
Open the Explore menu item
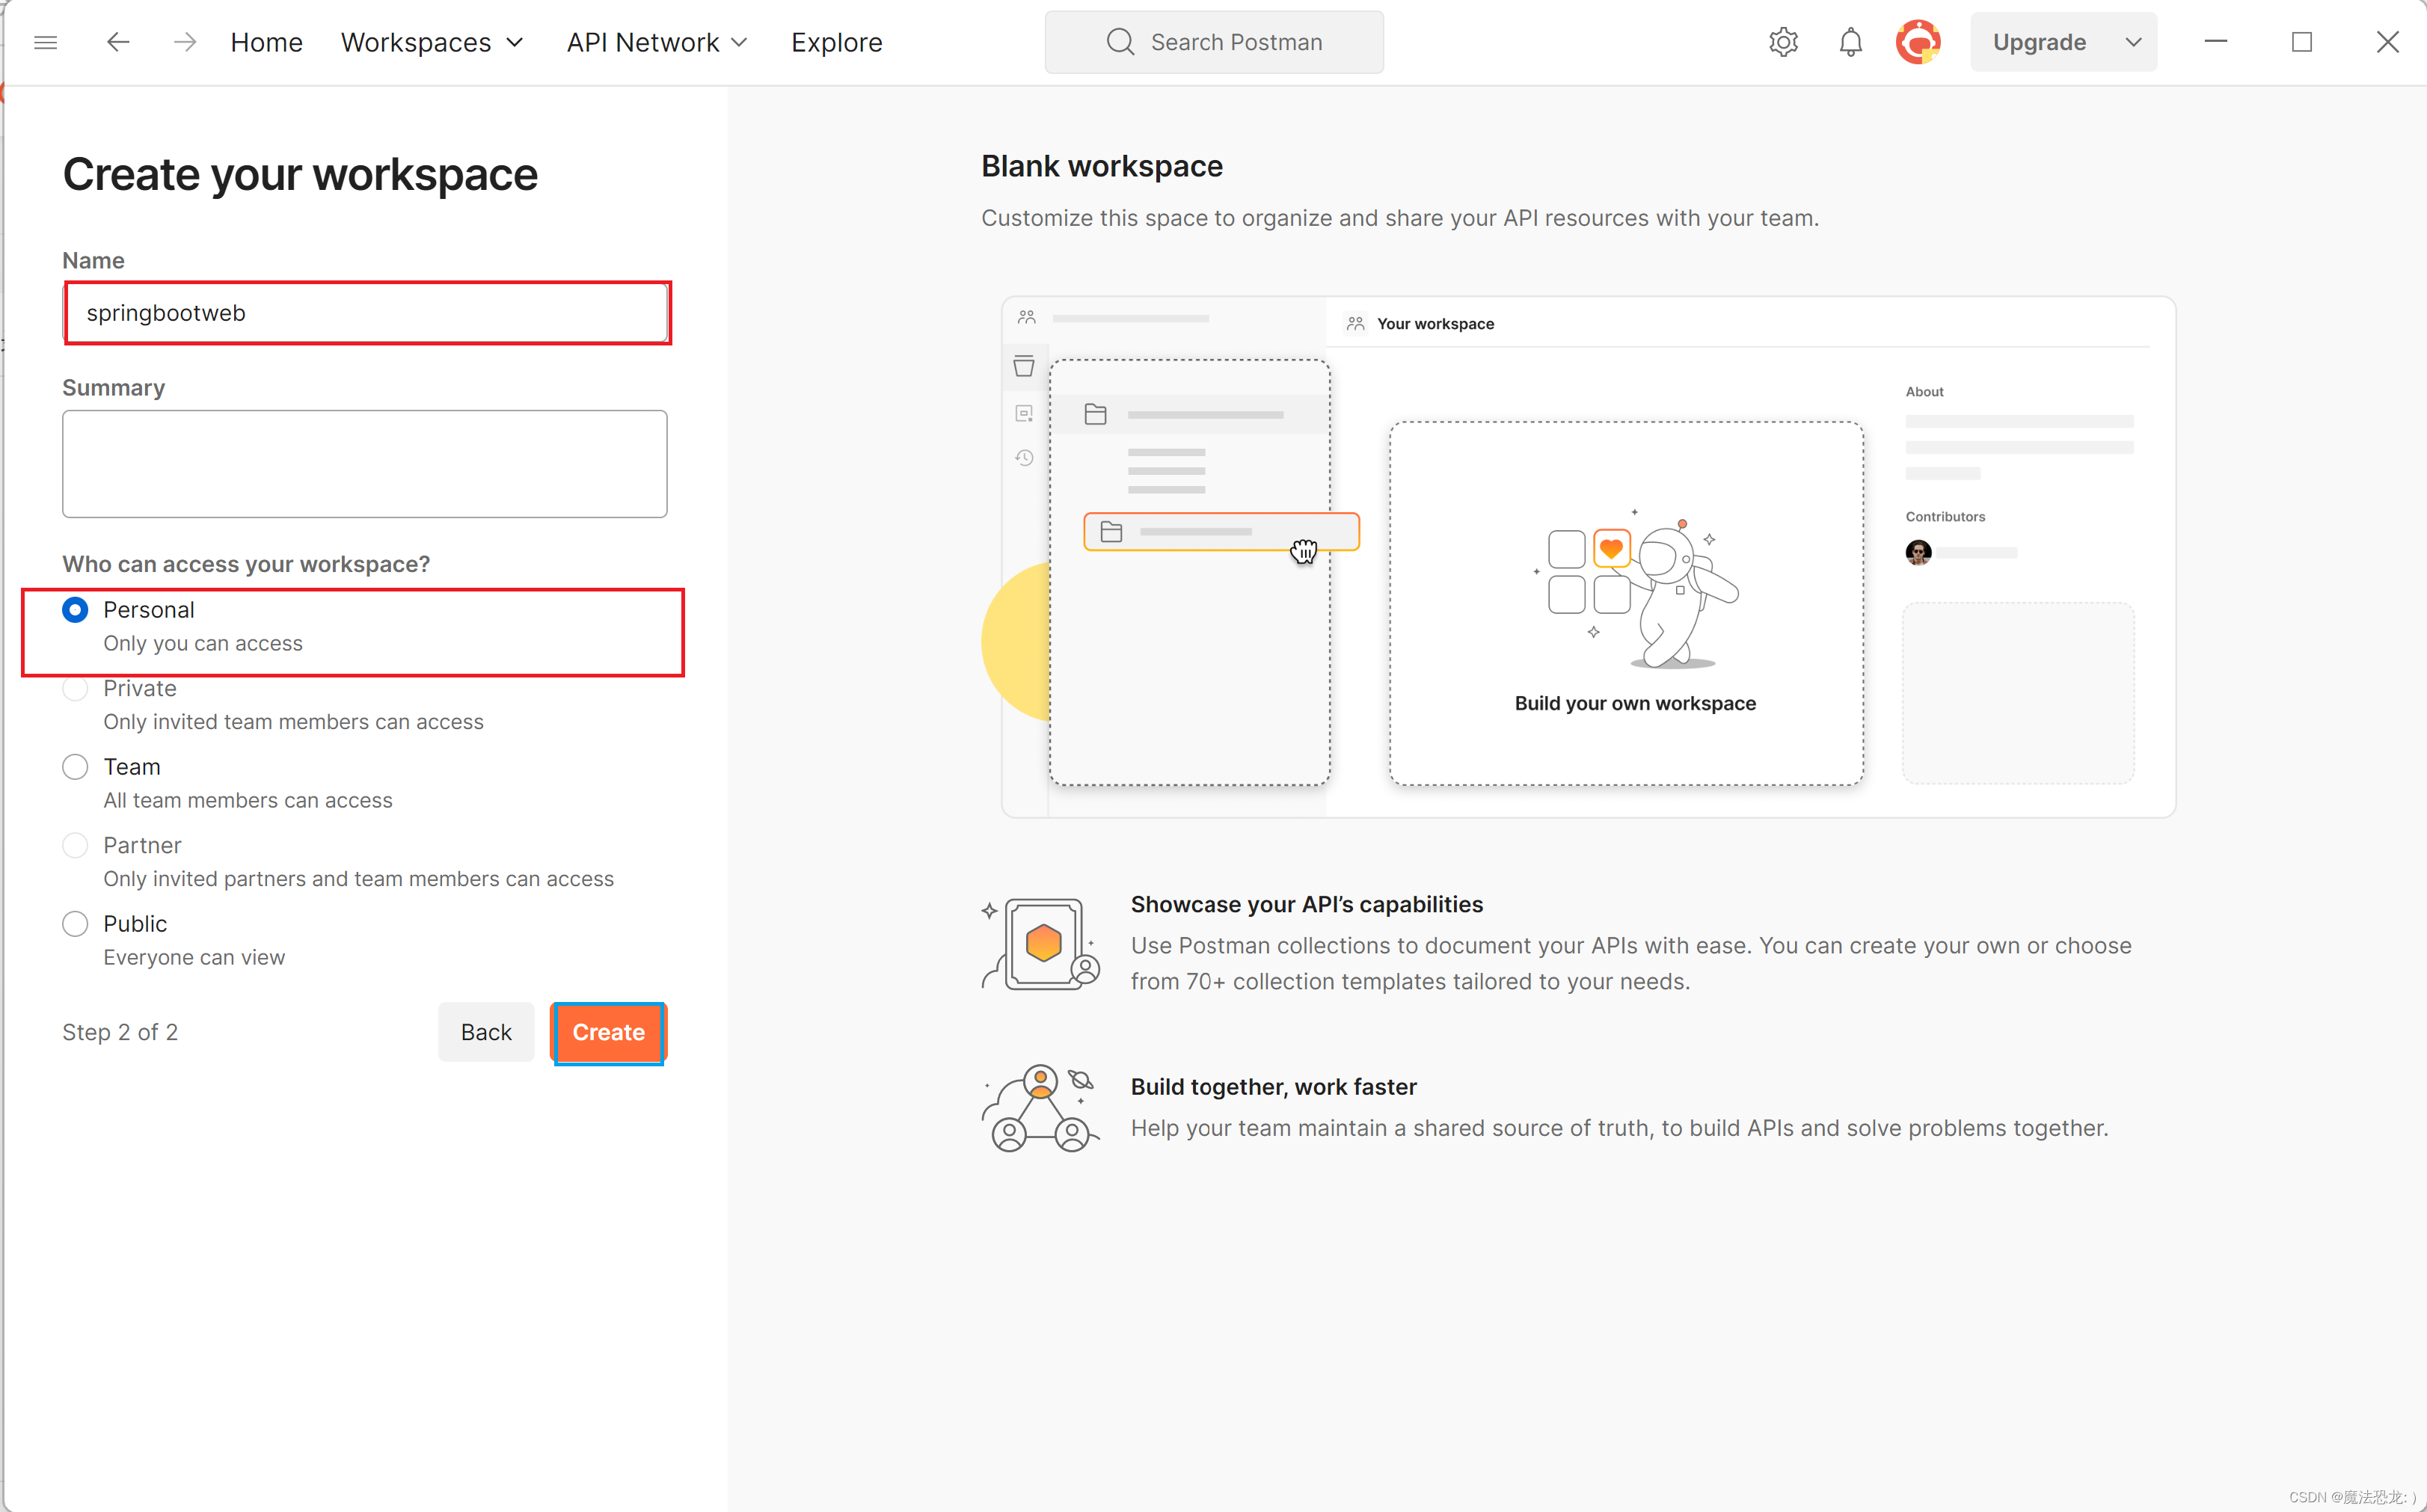tap(836, 42)
